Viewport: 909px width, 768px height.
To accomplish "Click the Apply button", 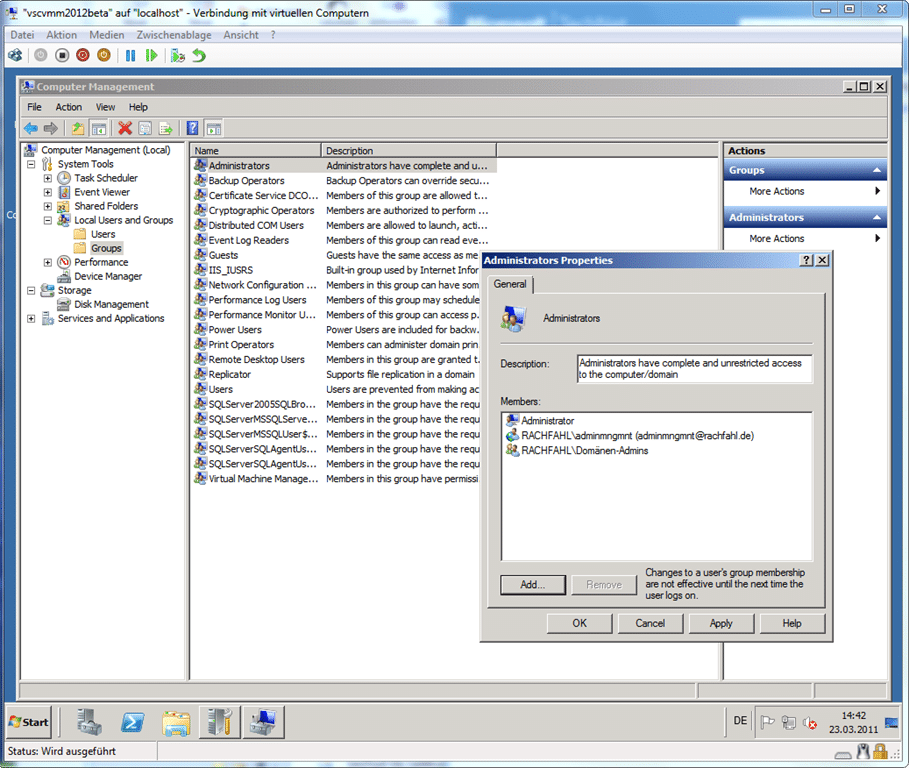I will (x=721, y=623).
